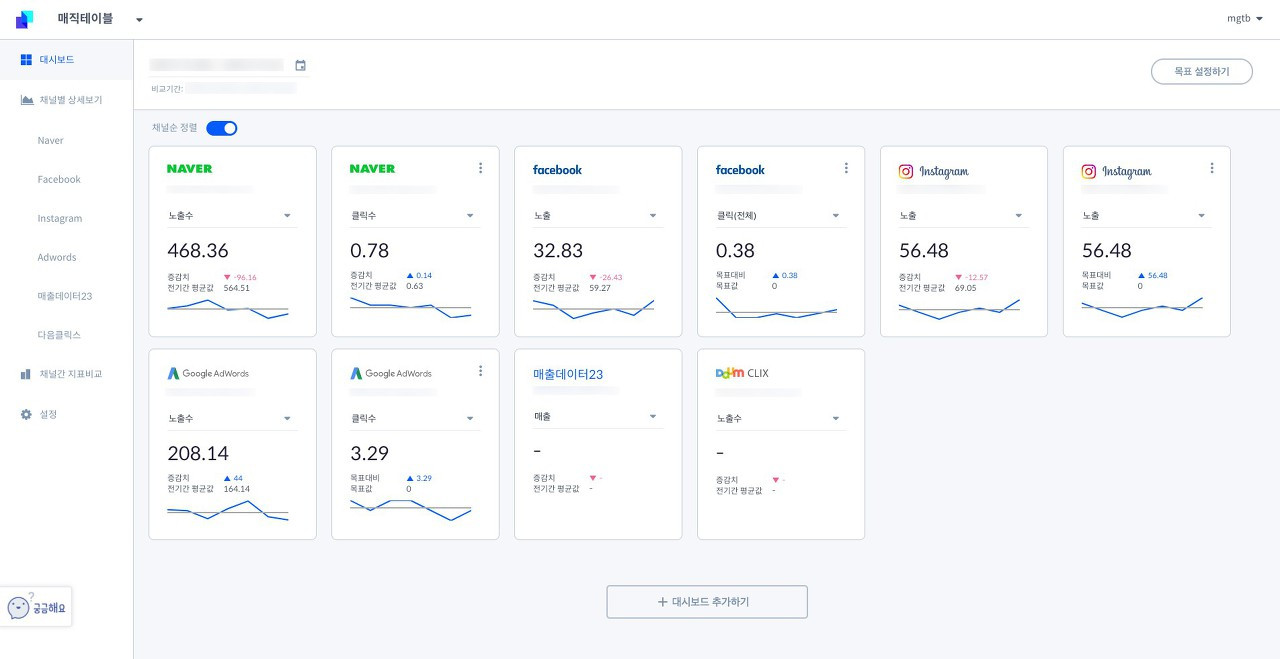Open the second Instagram card three-dot menu
This screenshot has height=659, width=1280.
tap(1212, 168)
